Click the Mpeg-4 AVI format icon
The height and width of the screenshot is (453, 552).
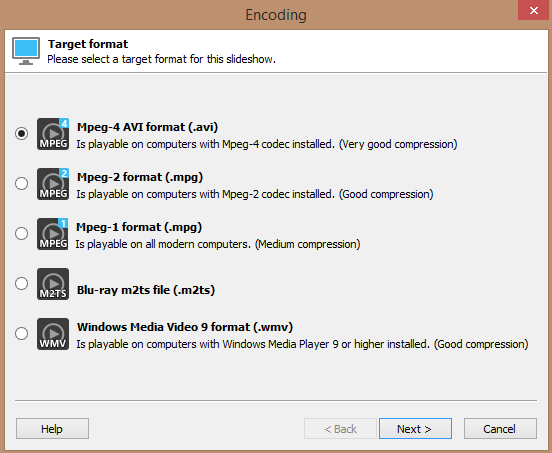click(x=53, y=134)
